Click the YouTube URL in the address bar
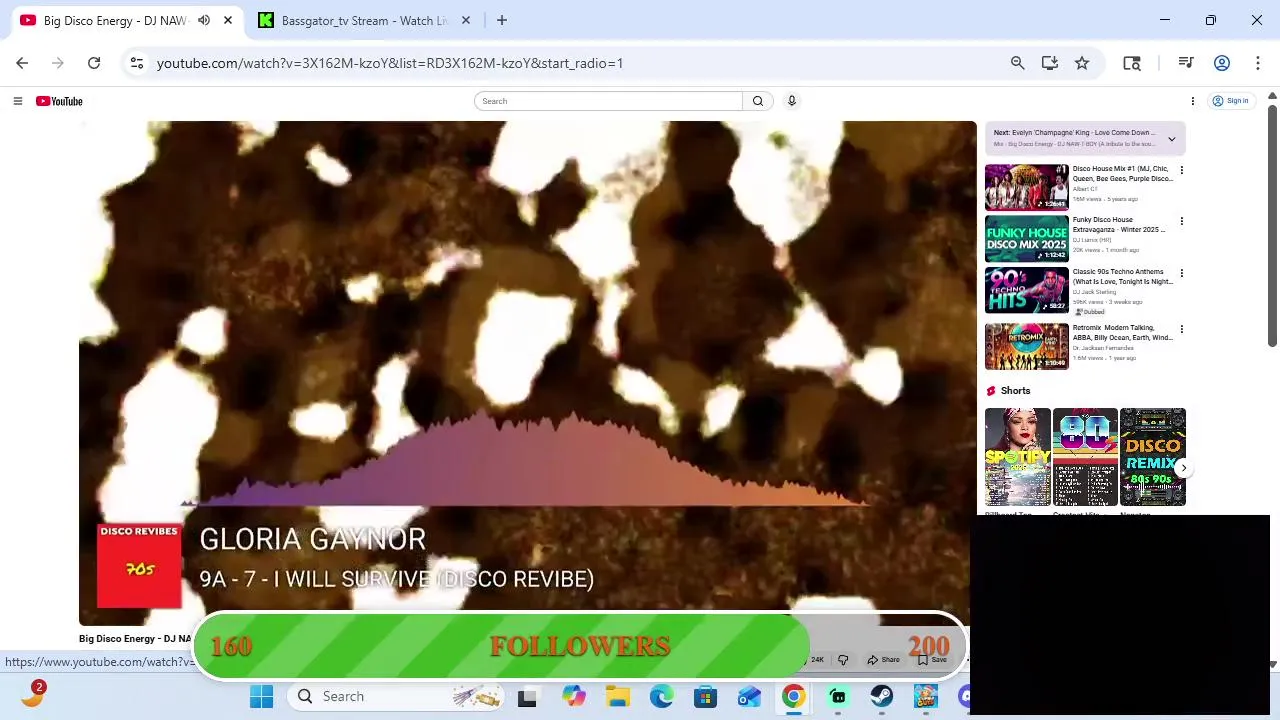This screenshot has width=1280, height=720. tap(390, 63)
